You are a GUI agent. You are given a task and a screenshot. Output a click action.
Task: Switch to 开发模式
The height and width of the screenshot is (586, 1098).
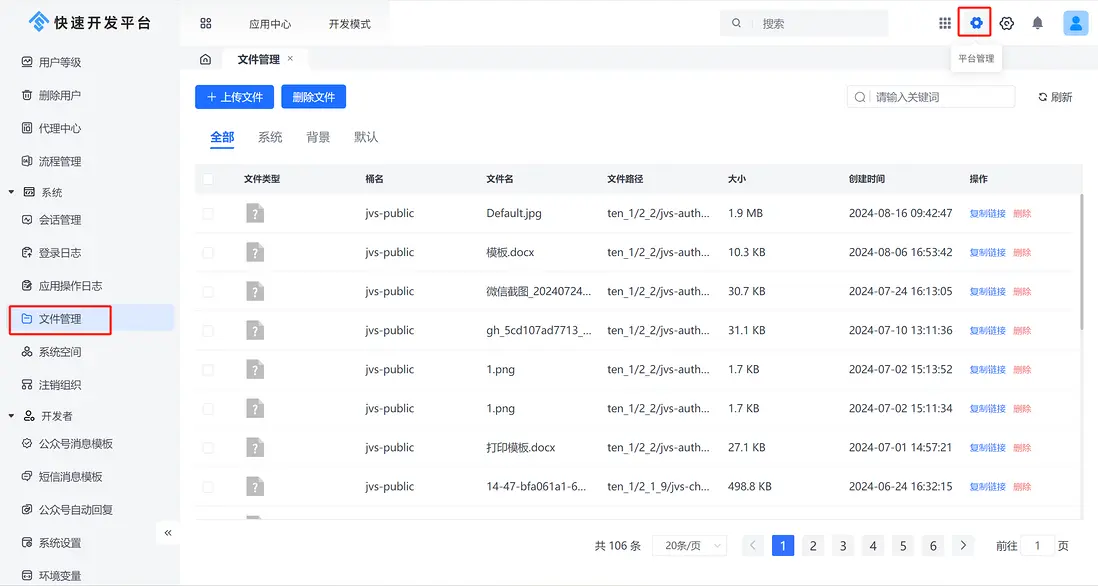(349, 24)
